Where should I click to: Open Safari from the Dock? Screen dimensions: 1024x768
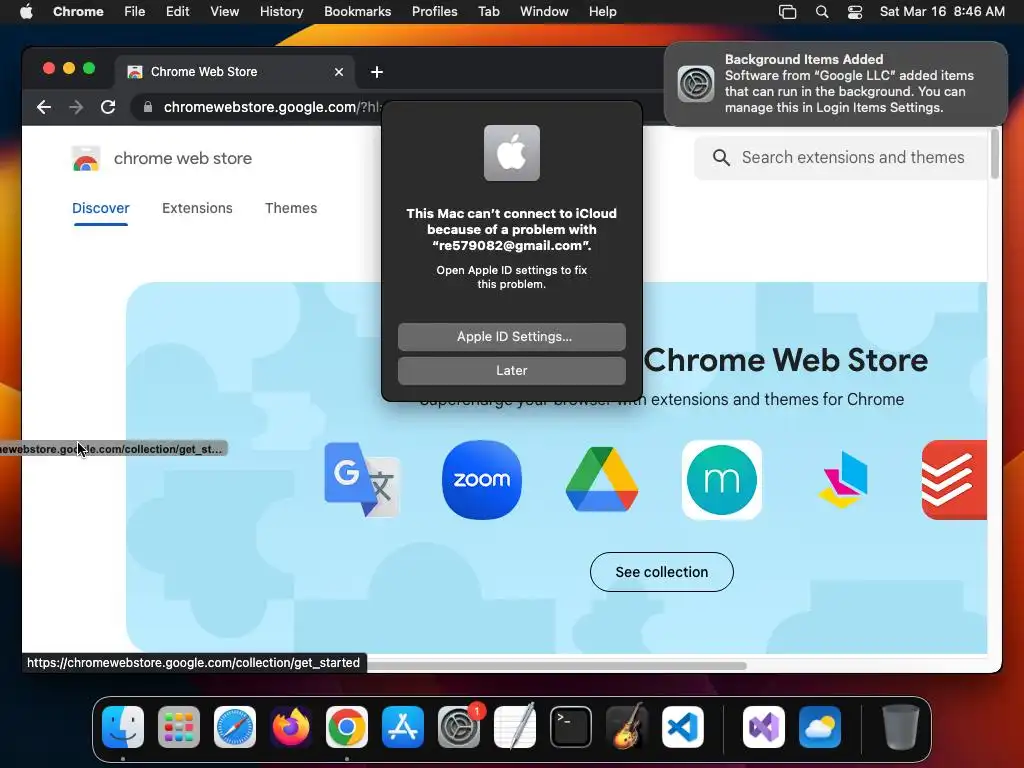pos(234,727)
